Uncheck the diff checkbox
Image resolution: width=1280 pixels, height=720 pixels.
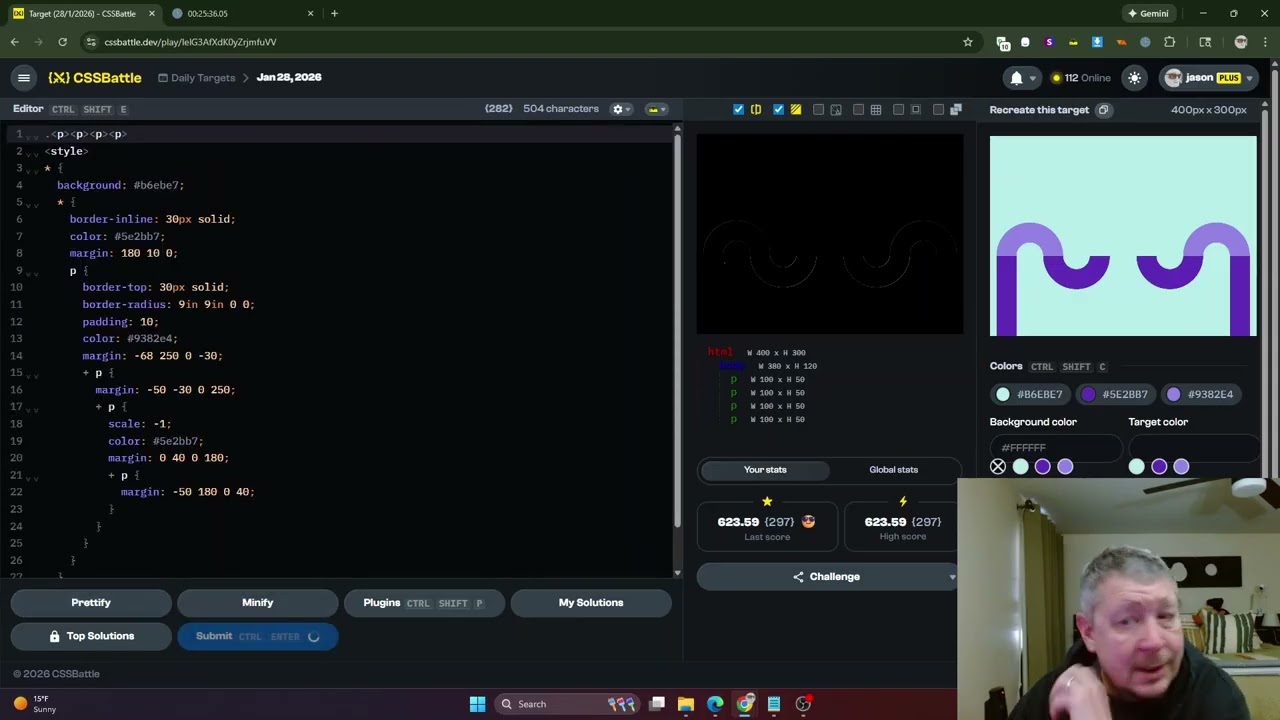coord(778,109)
